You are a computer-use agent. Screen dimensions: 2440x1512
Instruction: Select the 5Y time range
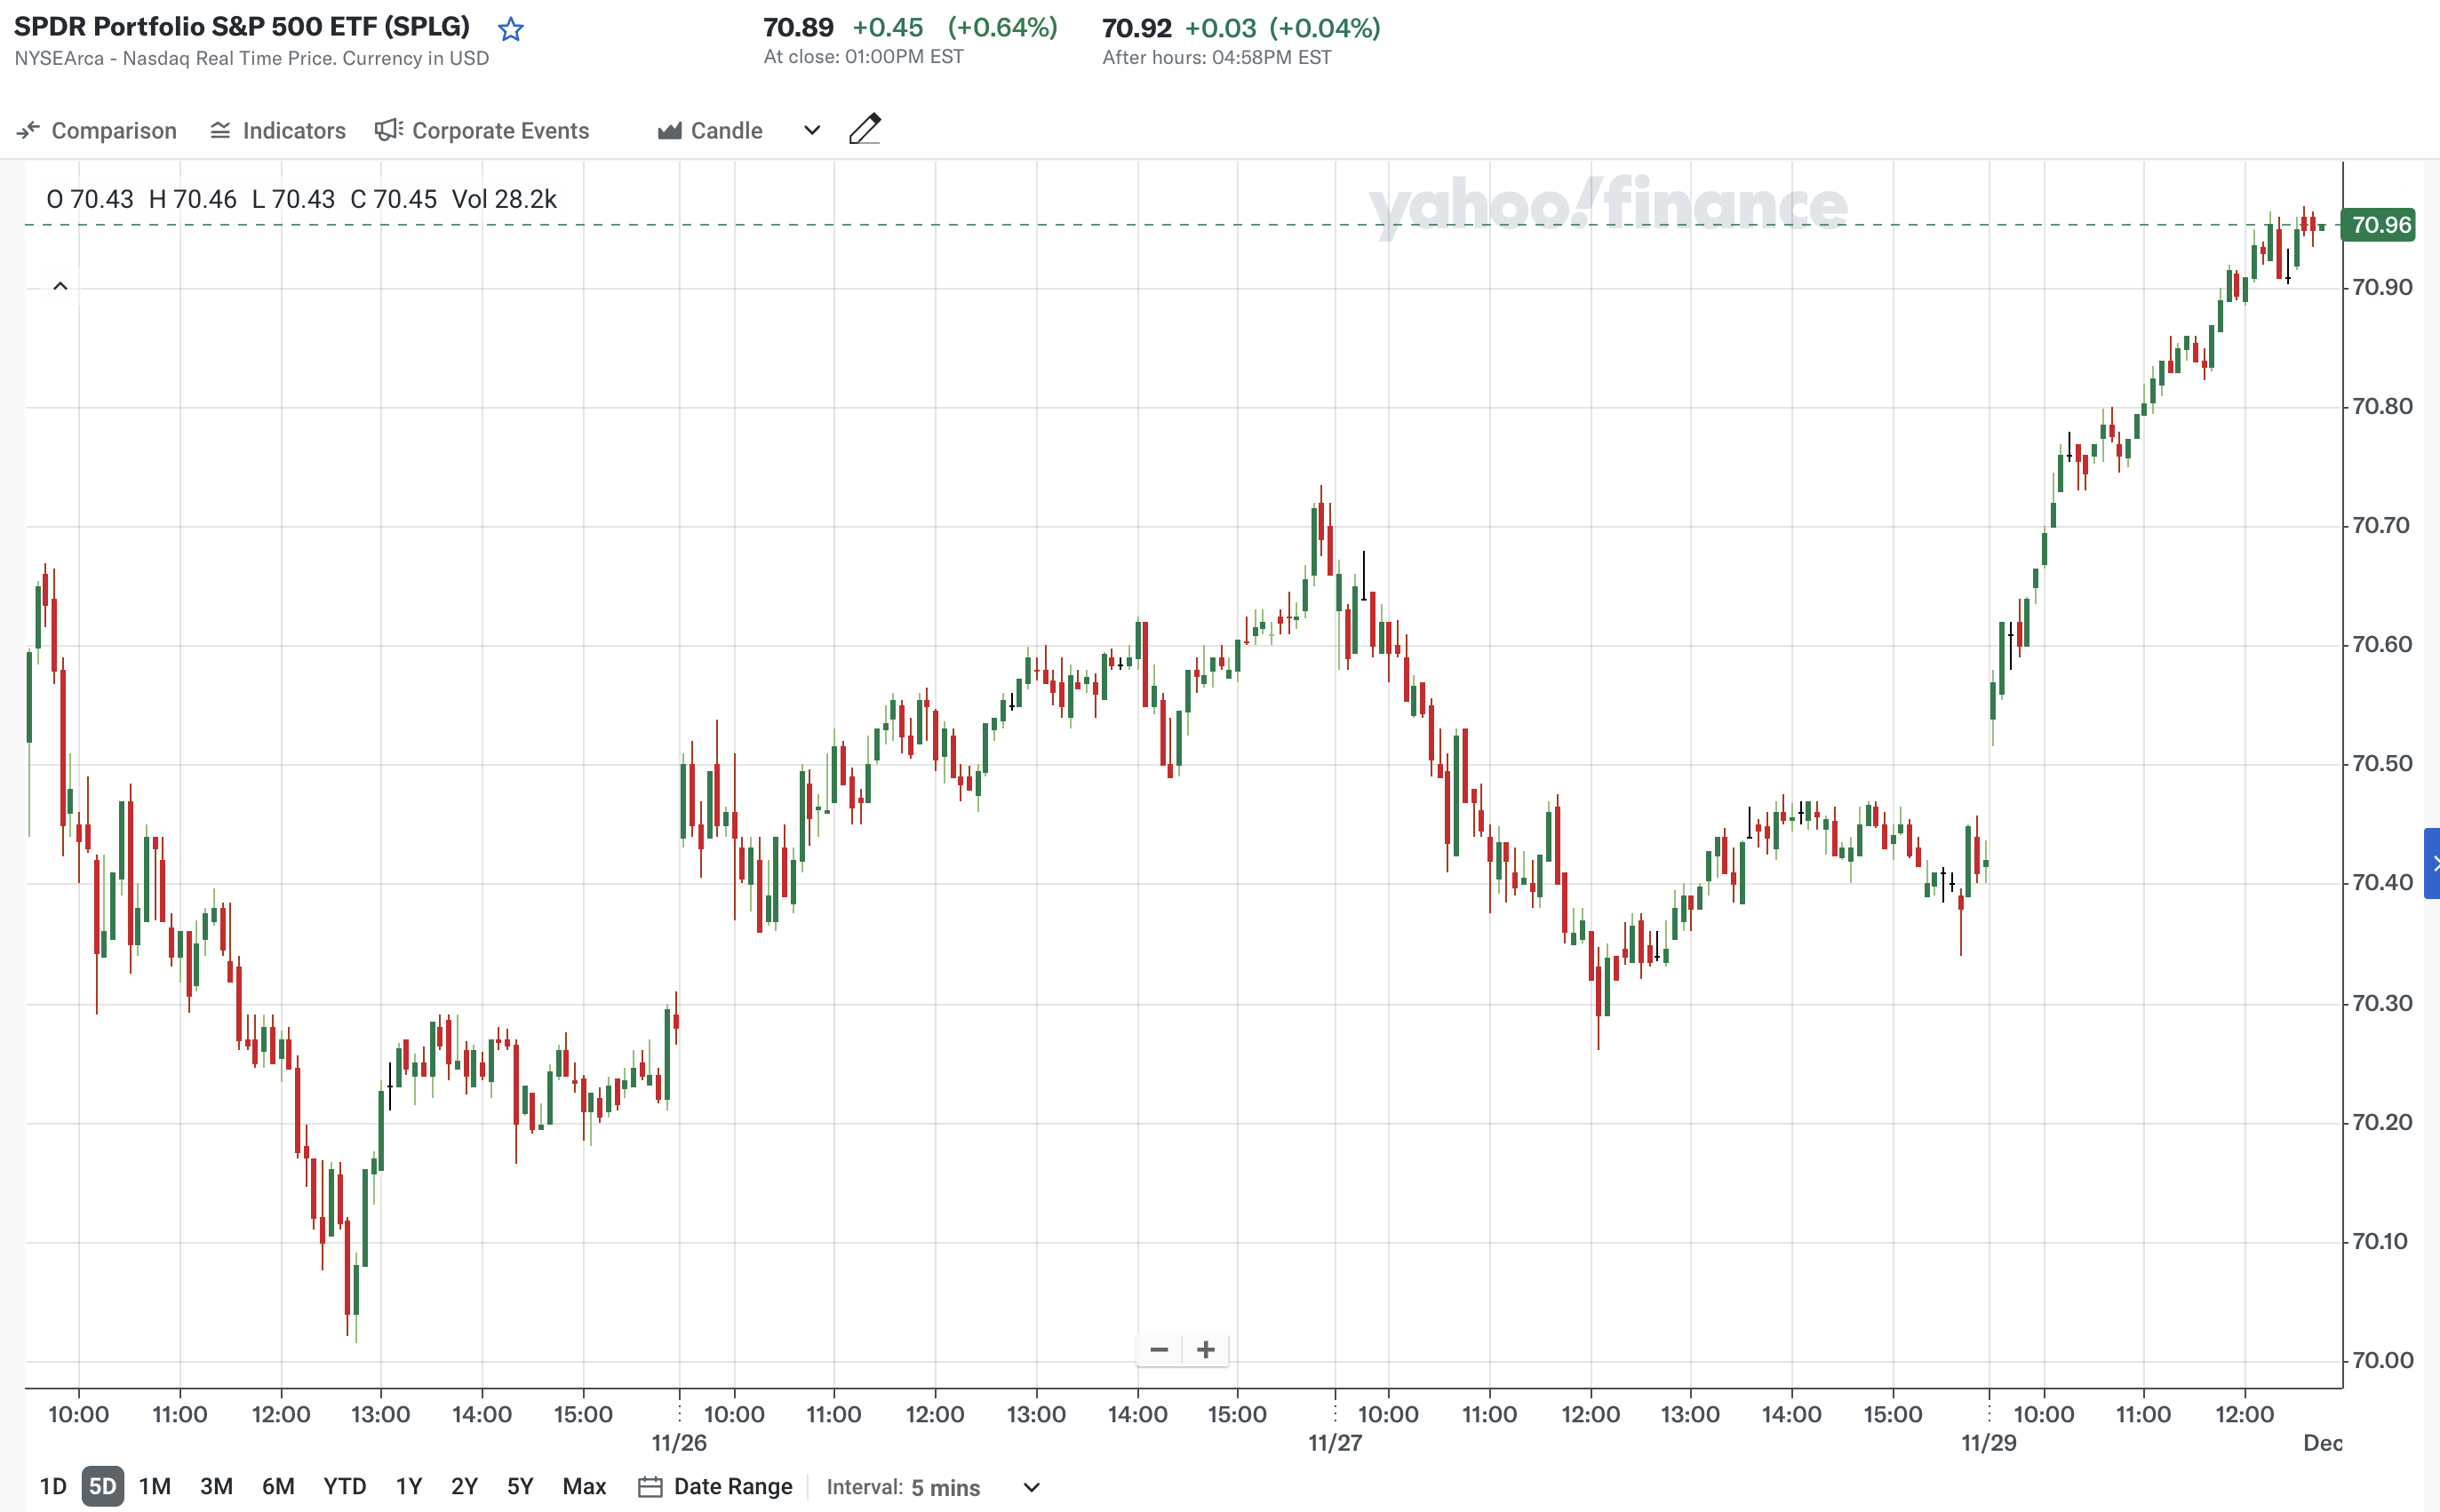tap(520, 1487)
